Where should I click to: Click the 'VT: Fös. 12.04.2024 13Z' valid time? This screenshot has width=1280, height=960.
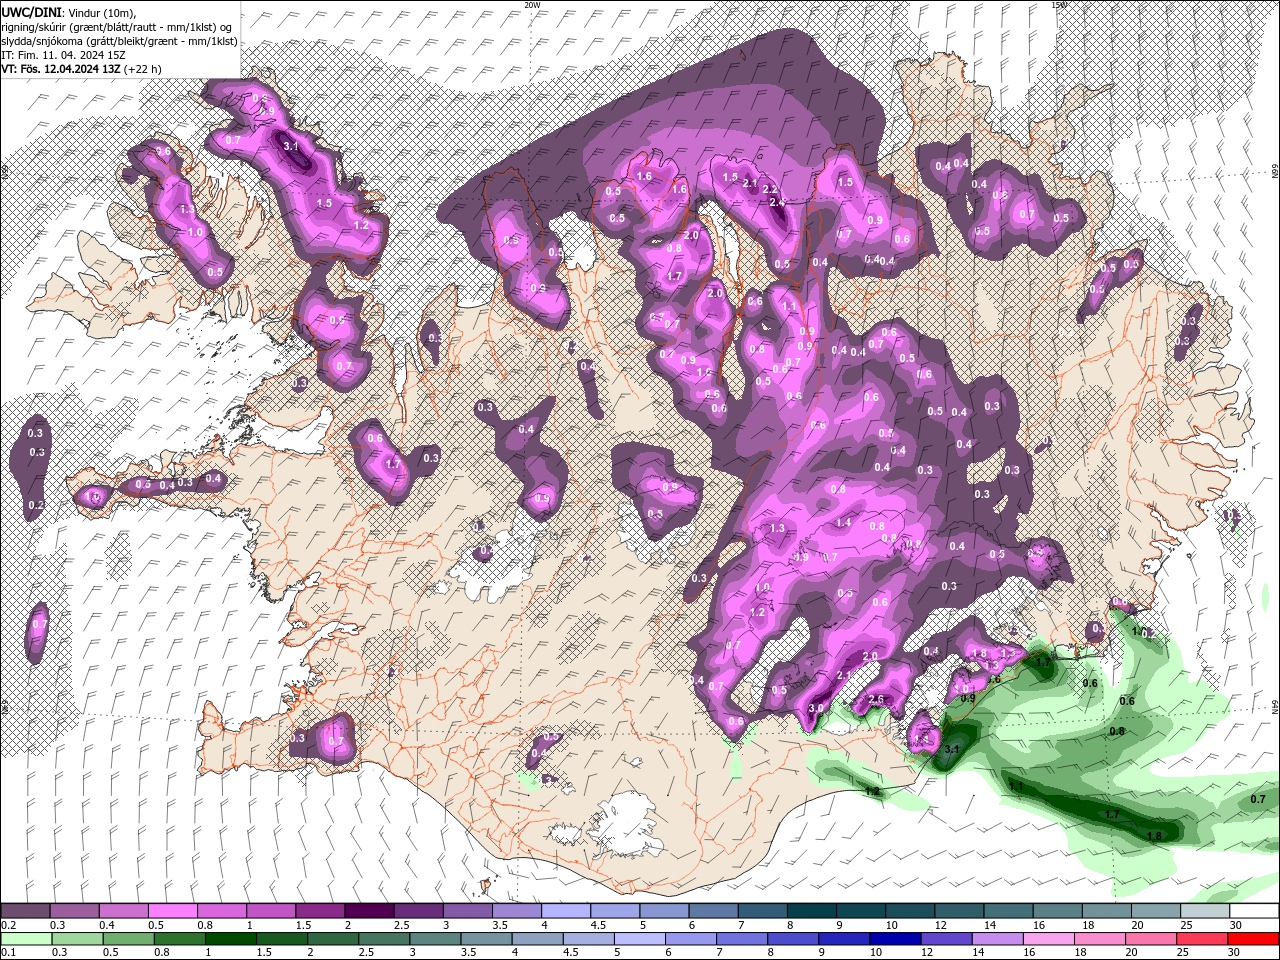coord(62,69)
